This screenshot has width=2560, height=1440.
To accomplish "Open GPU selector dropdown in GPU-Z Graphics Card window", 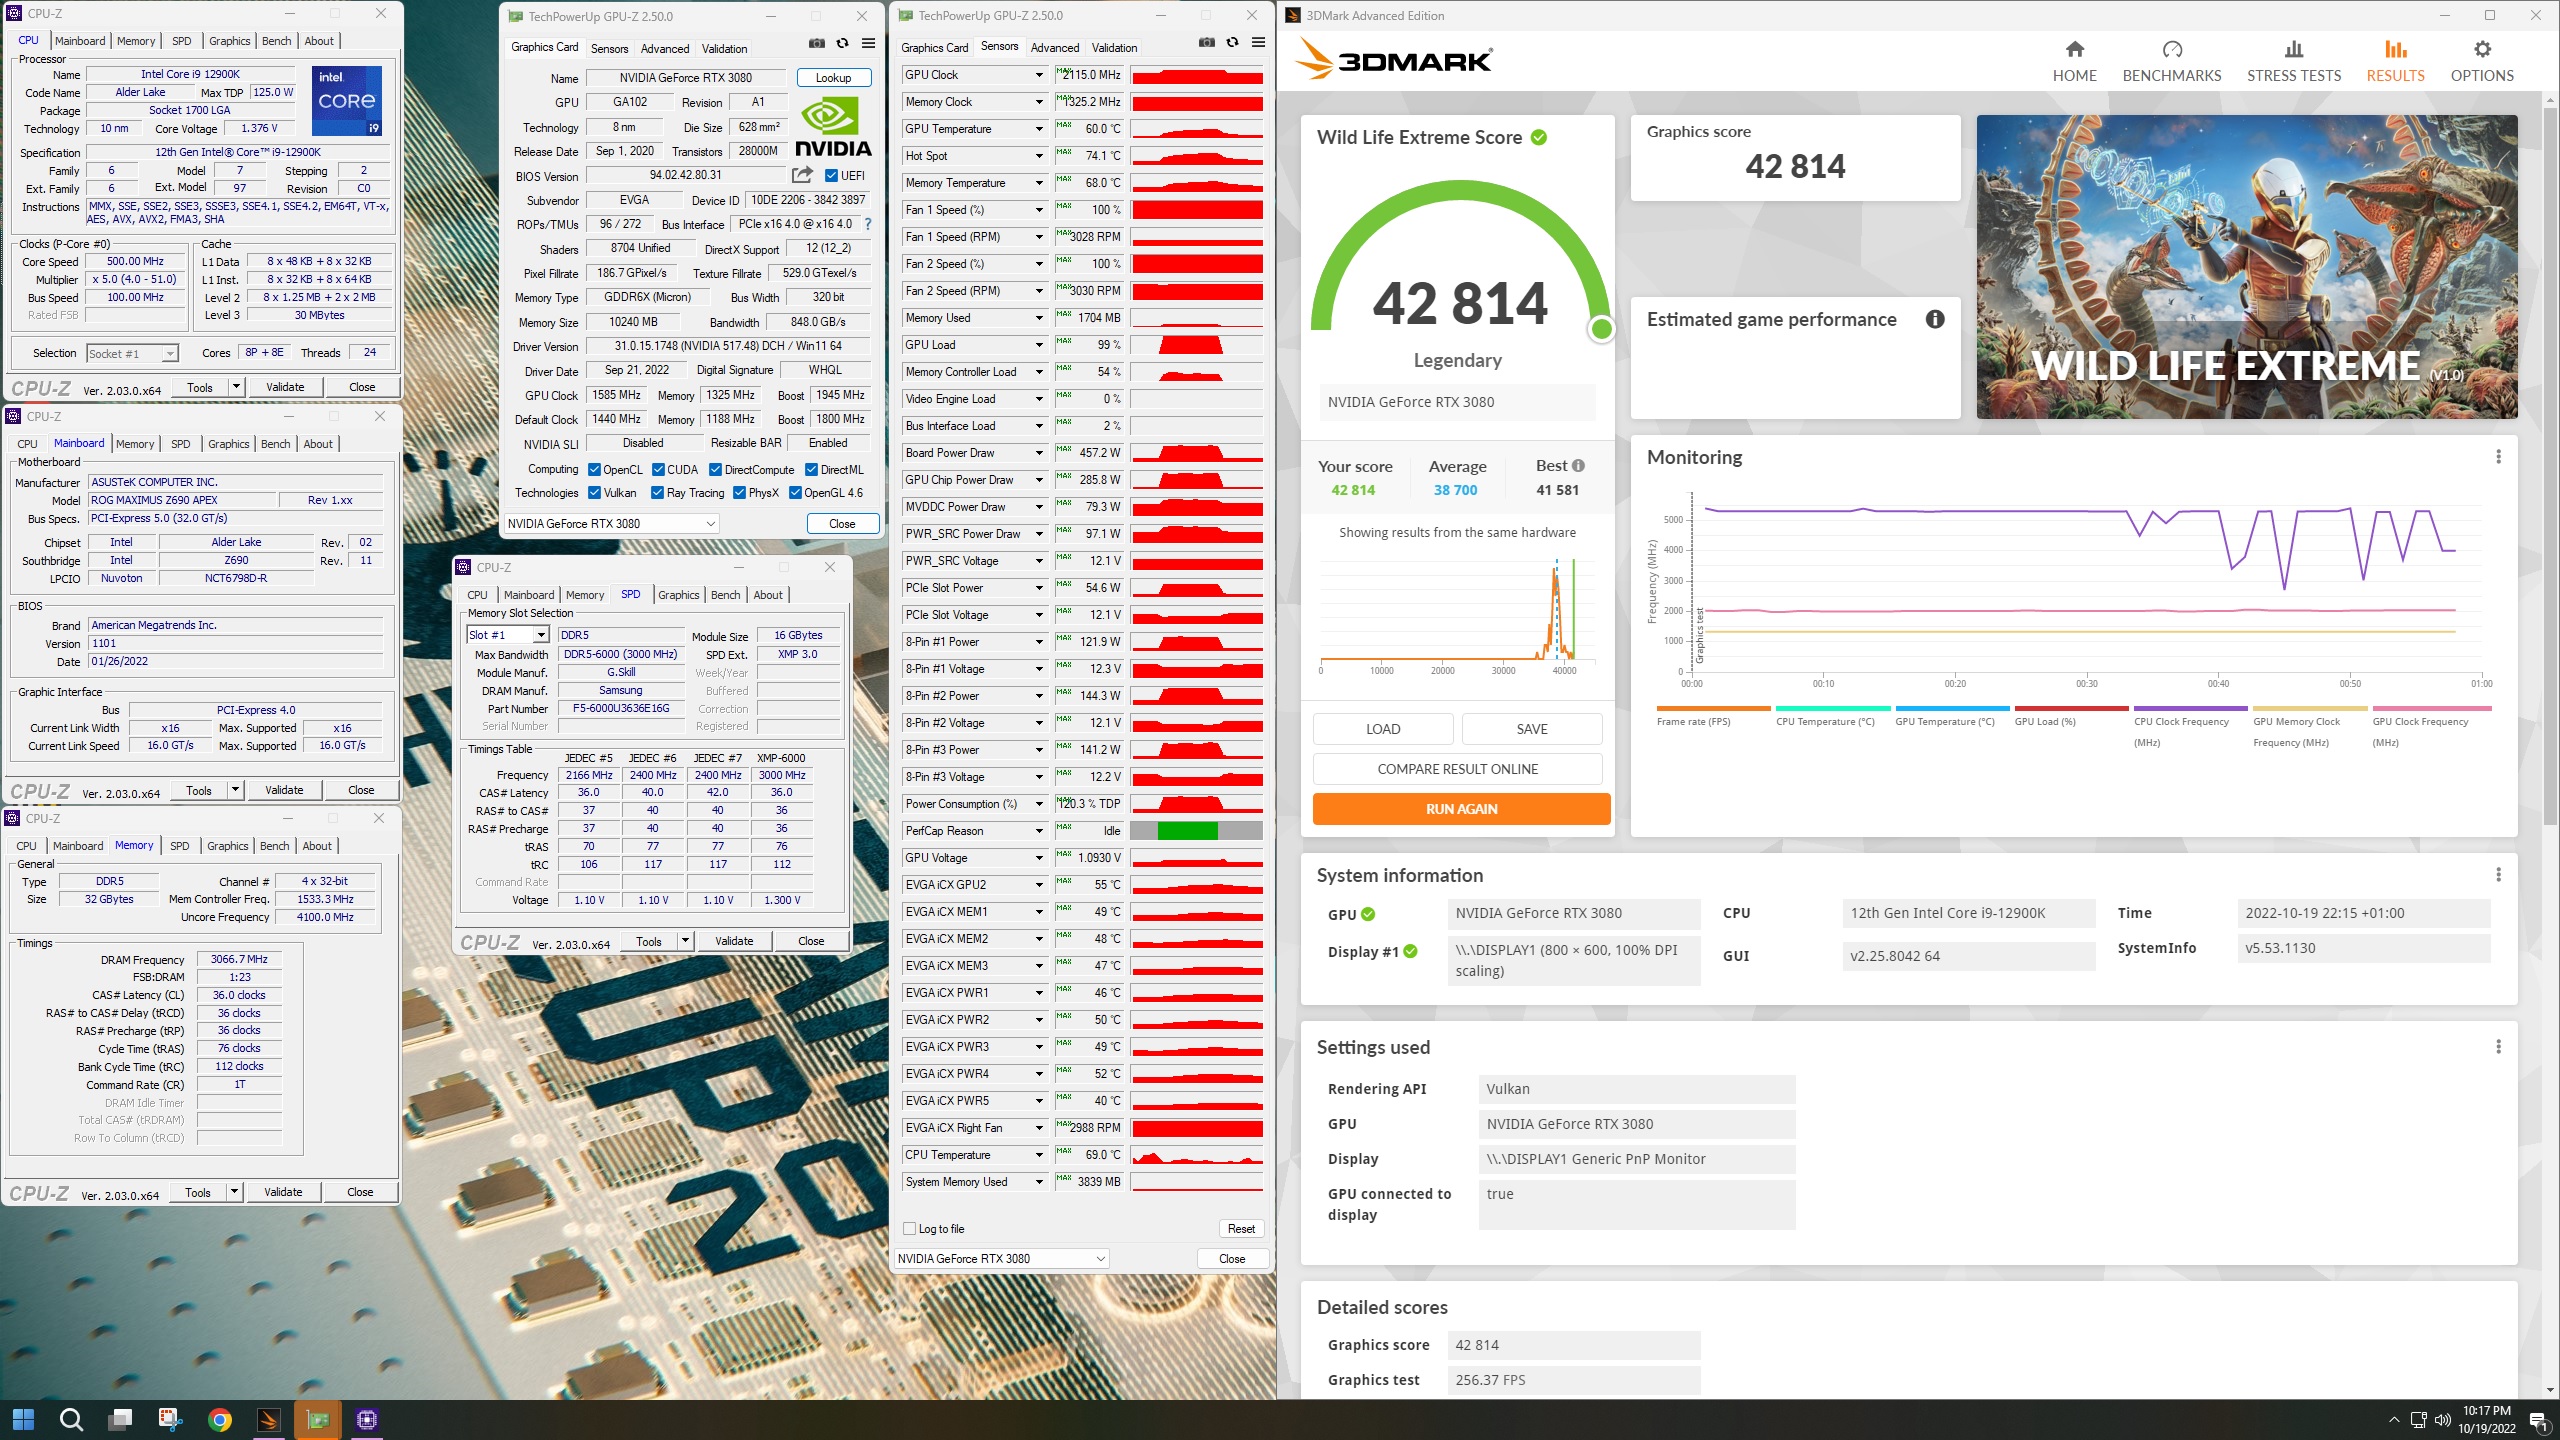I will pyautogui.click(x=611, y=523).
